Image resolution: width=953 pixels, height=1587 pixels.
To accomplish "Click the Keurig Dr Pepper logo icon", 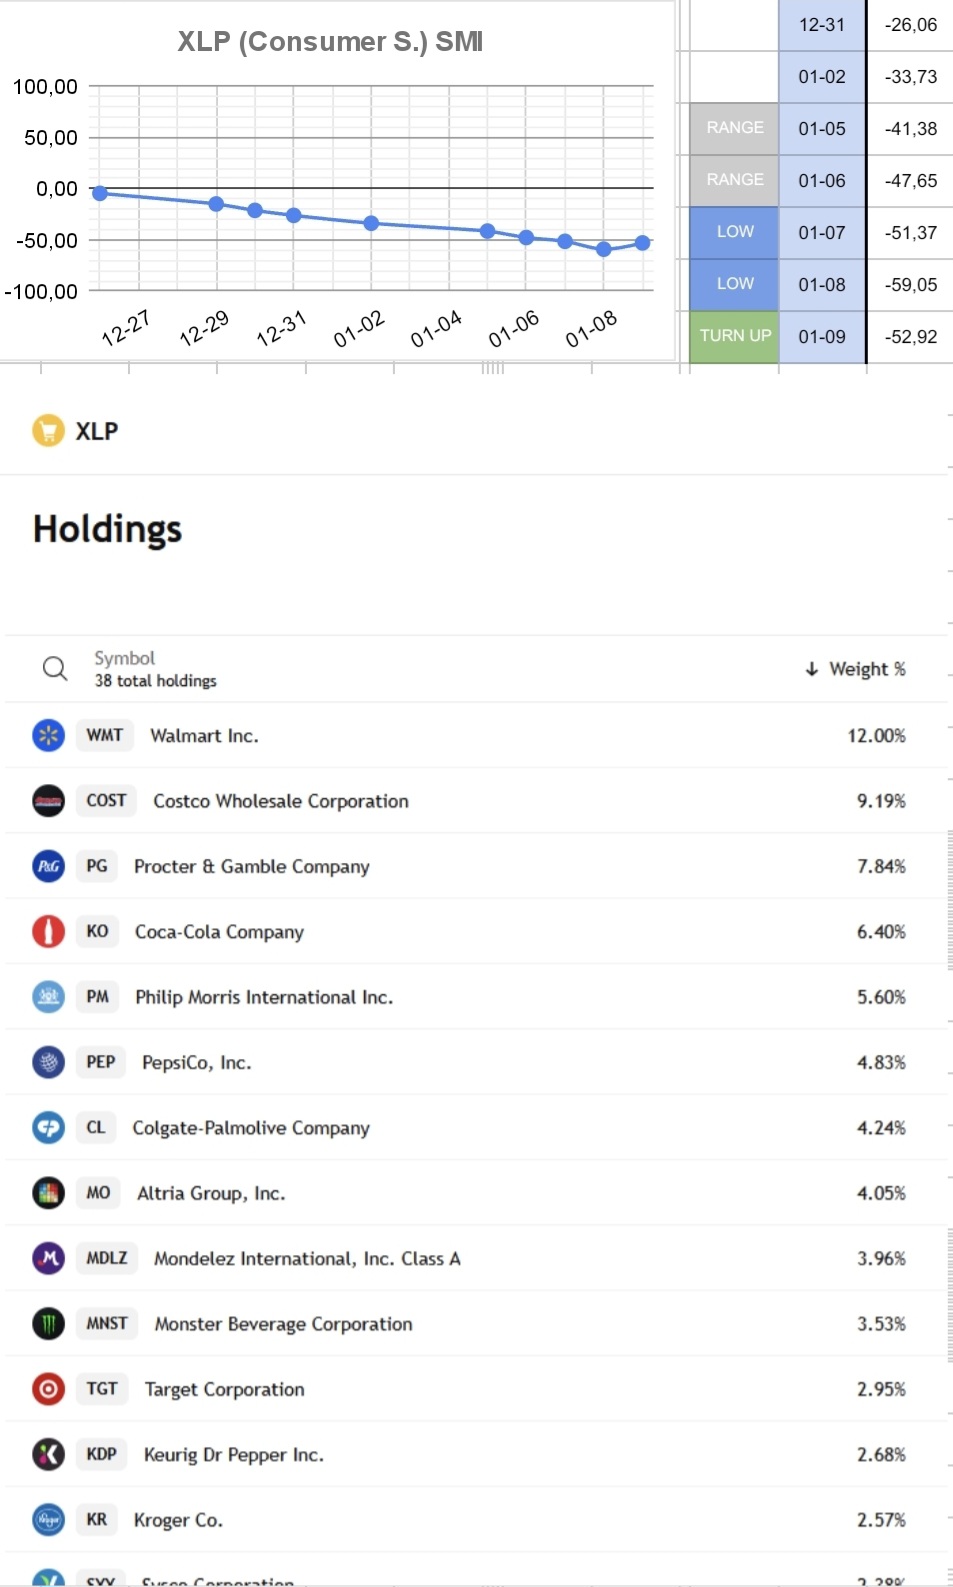I will (48, 1454).
